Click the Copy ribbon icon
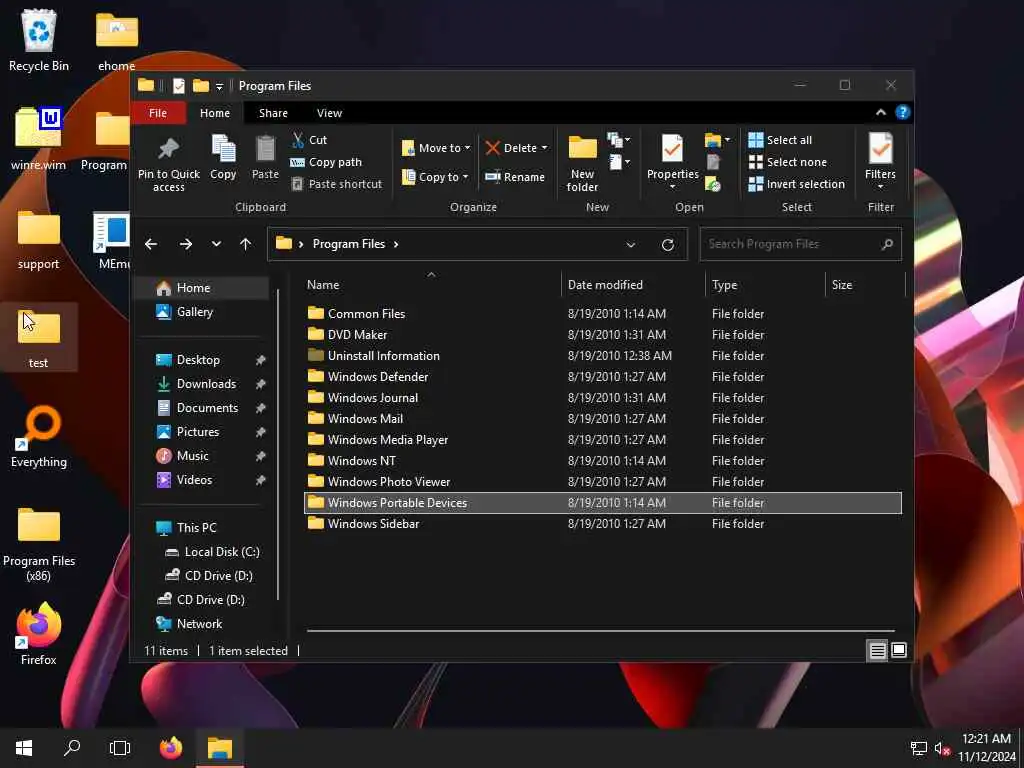The width and height of the screenshot is (1024, 768). tap(223, 157)
